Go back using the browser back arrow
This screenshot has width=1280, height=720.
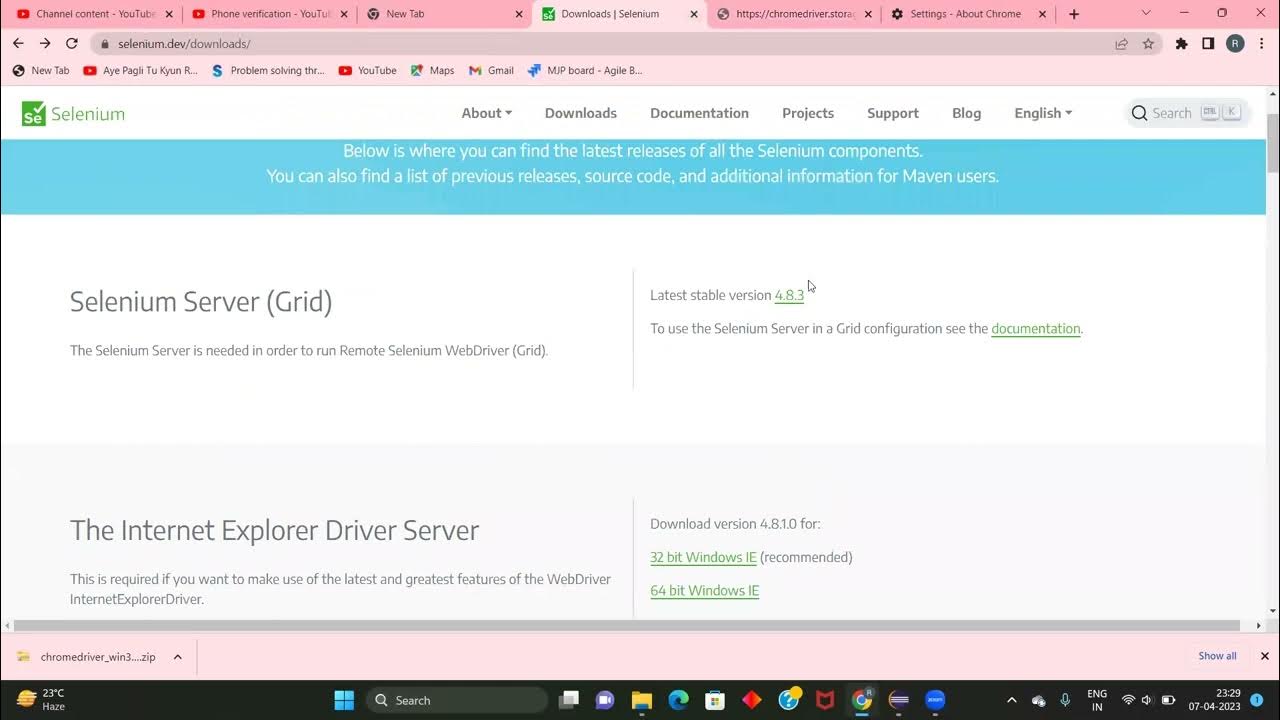pos(18,43)
